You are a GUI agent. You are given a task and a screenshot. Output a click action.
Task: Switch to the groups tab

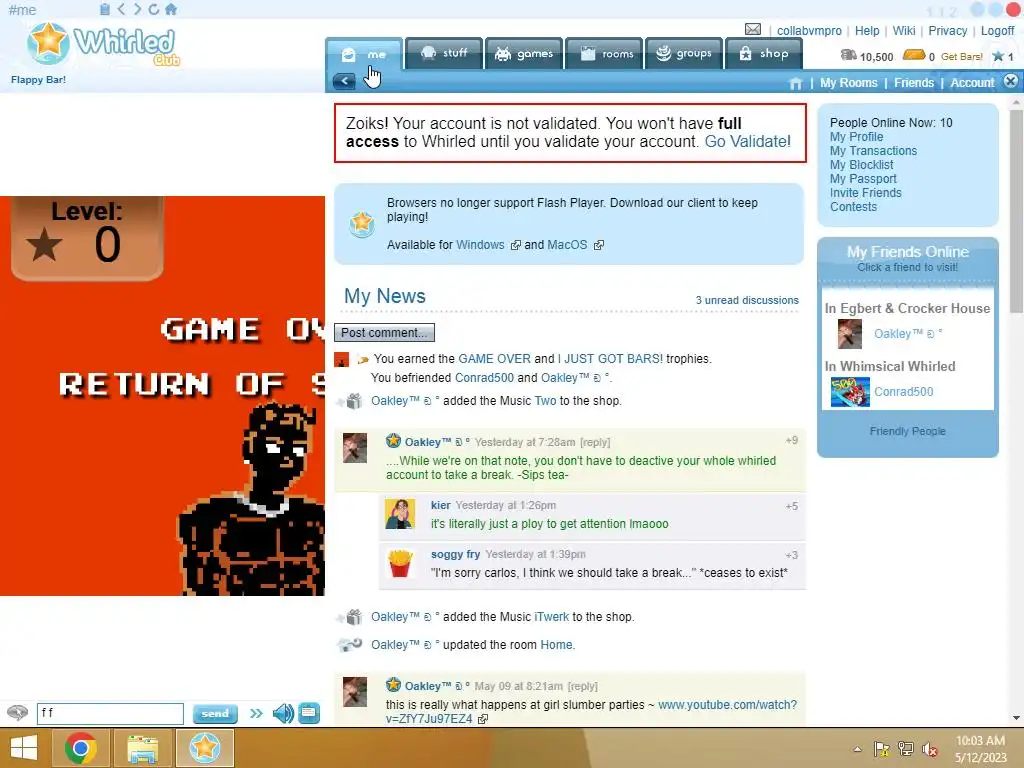pyautogui.click(x=684, y=53)
